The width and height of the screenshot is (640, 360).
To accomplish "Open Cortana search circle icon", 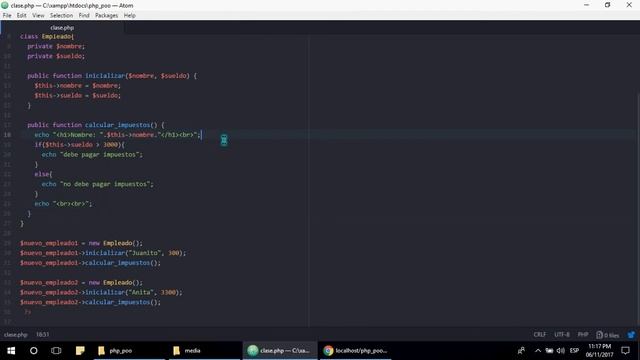I will [x=33, y=351].
